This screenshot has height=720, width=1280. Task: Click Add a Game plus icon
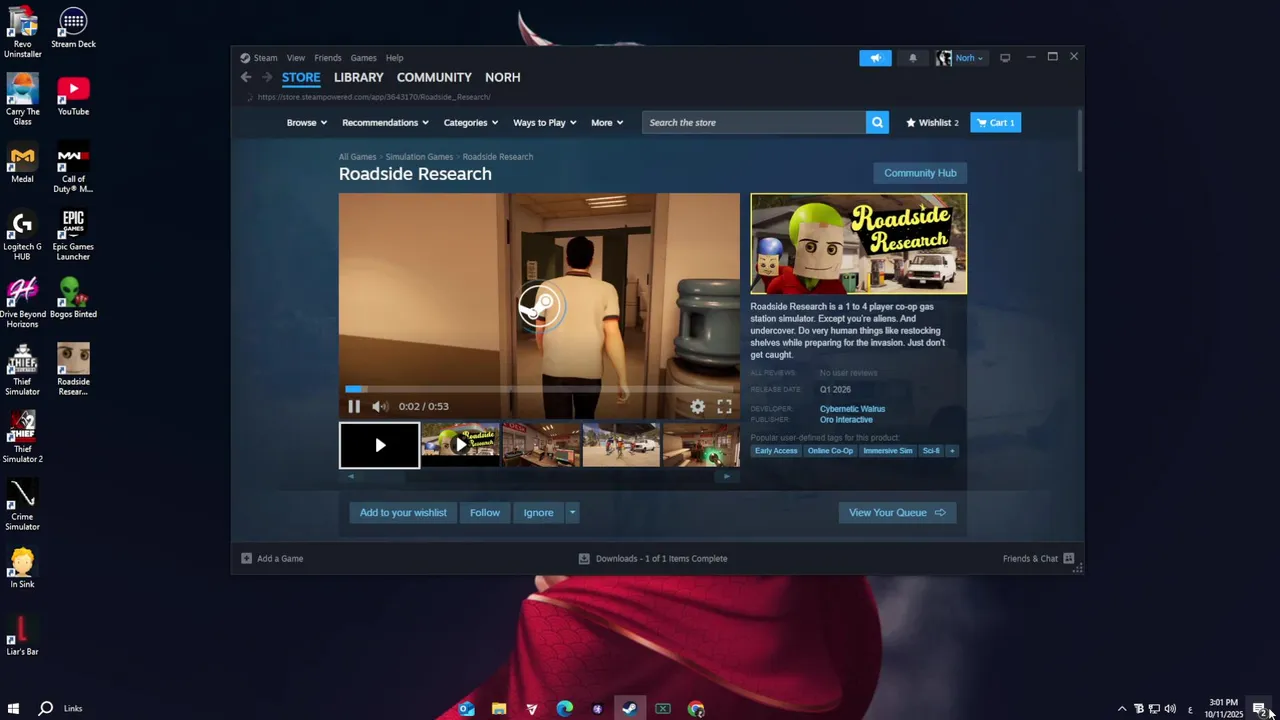[x=247, y=559]
